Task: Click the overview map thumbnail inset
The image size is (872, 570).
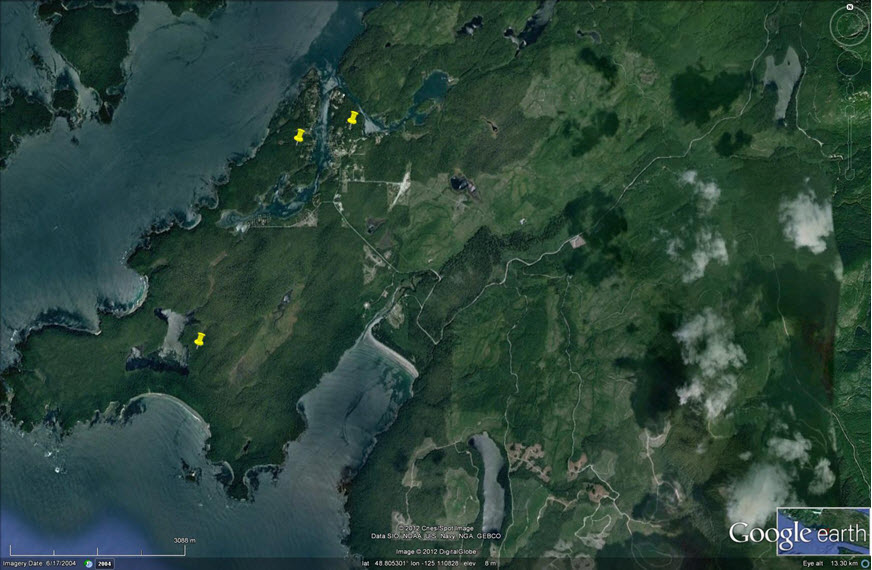Action: [823, 531]
